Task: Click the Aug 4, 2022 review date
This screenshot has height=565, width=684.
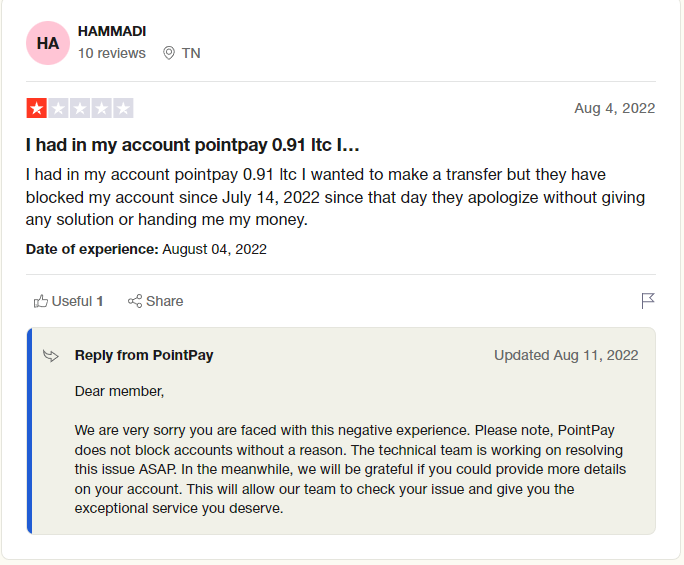Action: [615, 108]
